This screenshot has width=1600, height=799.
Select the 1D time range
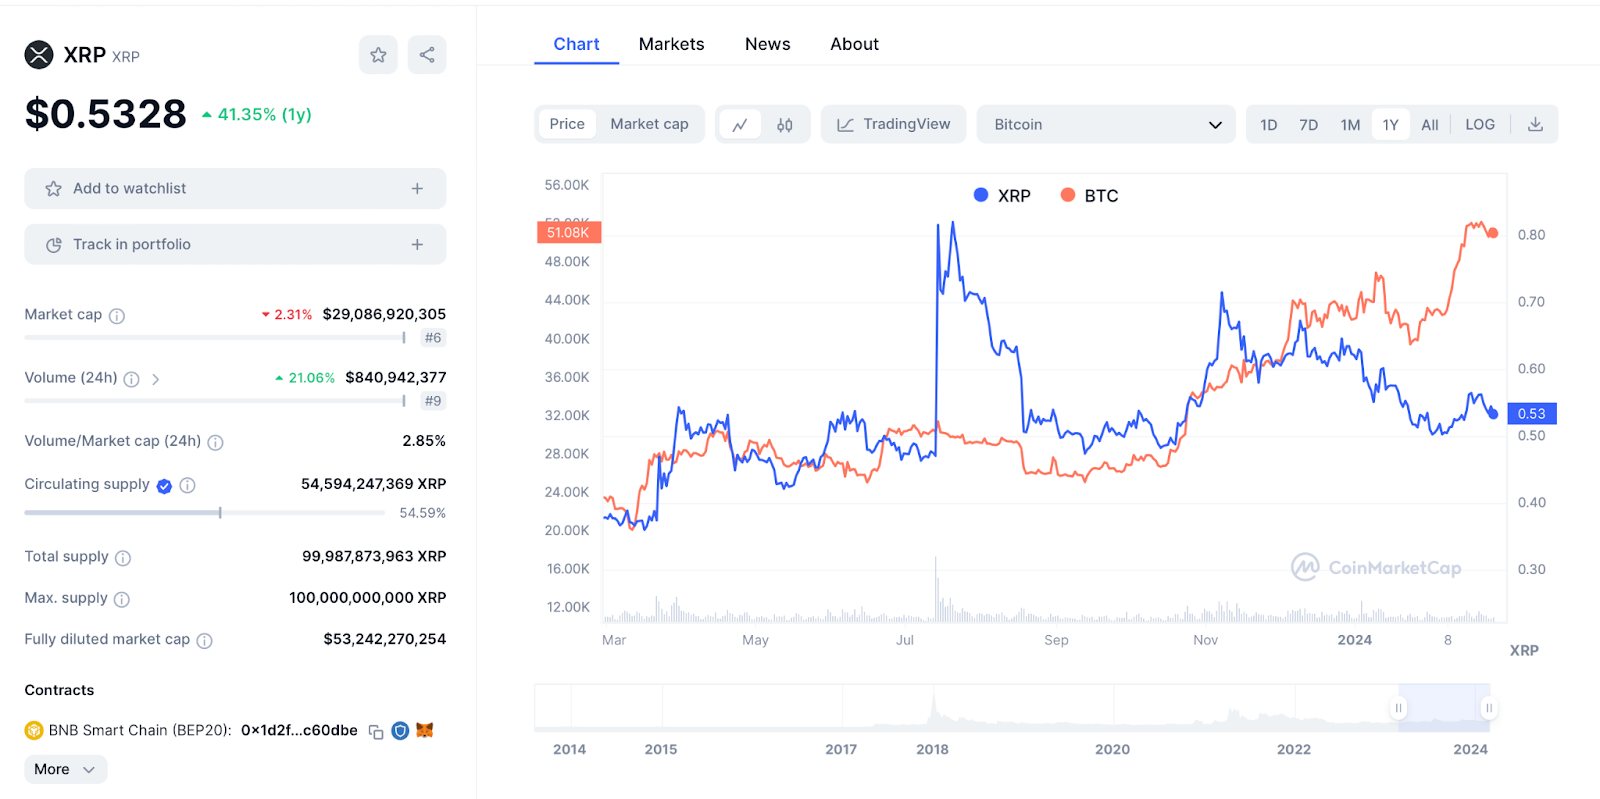(x=1268, y=125)
